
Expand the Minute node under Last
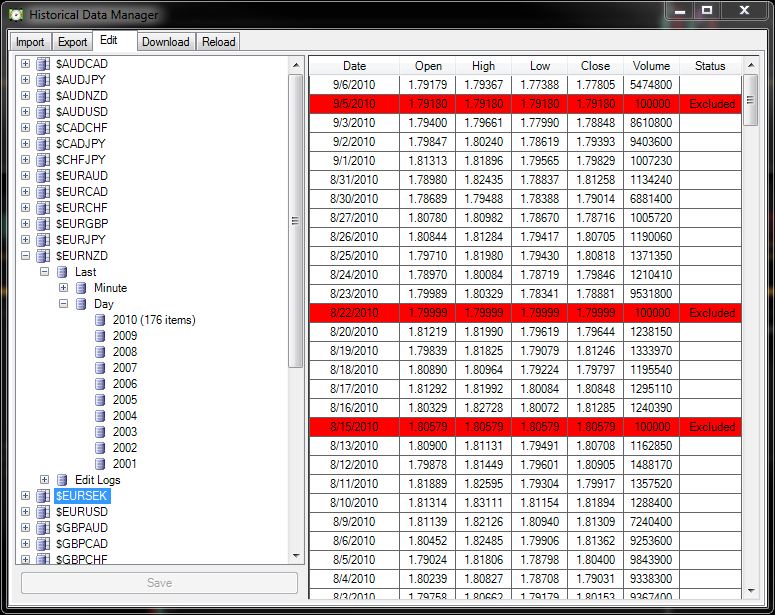[63, 288]
